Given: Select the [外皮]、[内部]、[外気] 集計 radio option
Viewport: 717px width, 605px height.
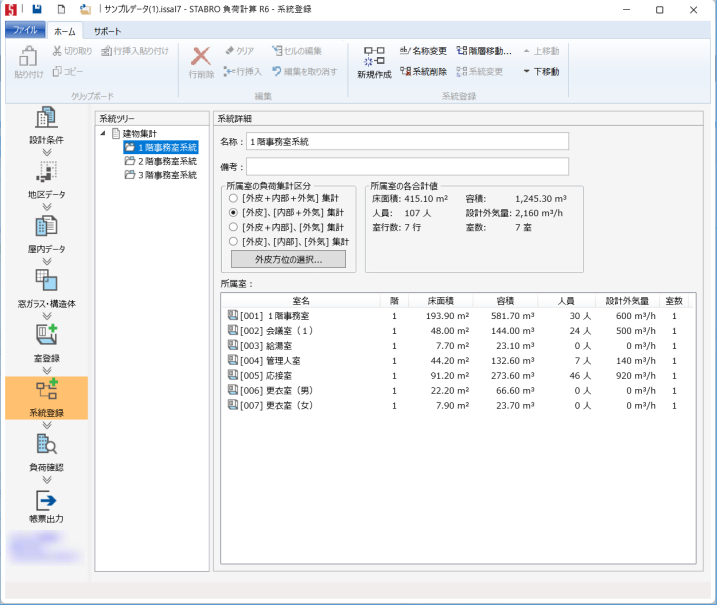Looking at the screenshot, I should point(233,241).
